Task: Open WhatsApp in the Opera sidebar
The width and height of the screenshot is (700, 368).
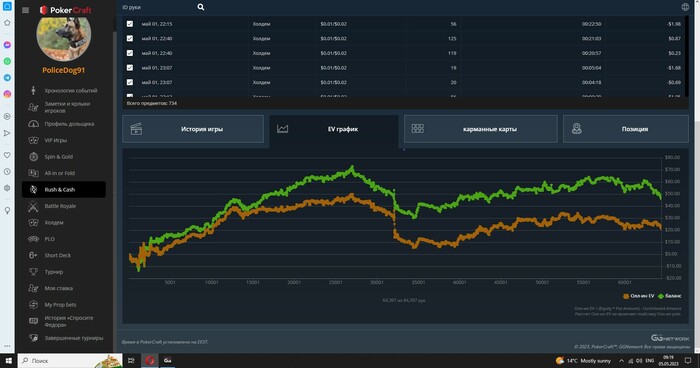Action: [x=7, y=61]
